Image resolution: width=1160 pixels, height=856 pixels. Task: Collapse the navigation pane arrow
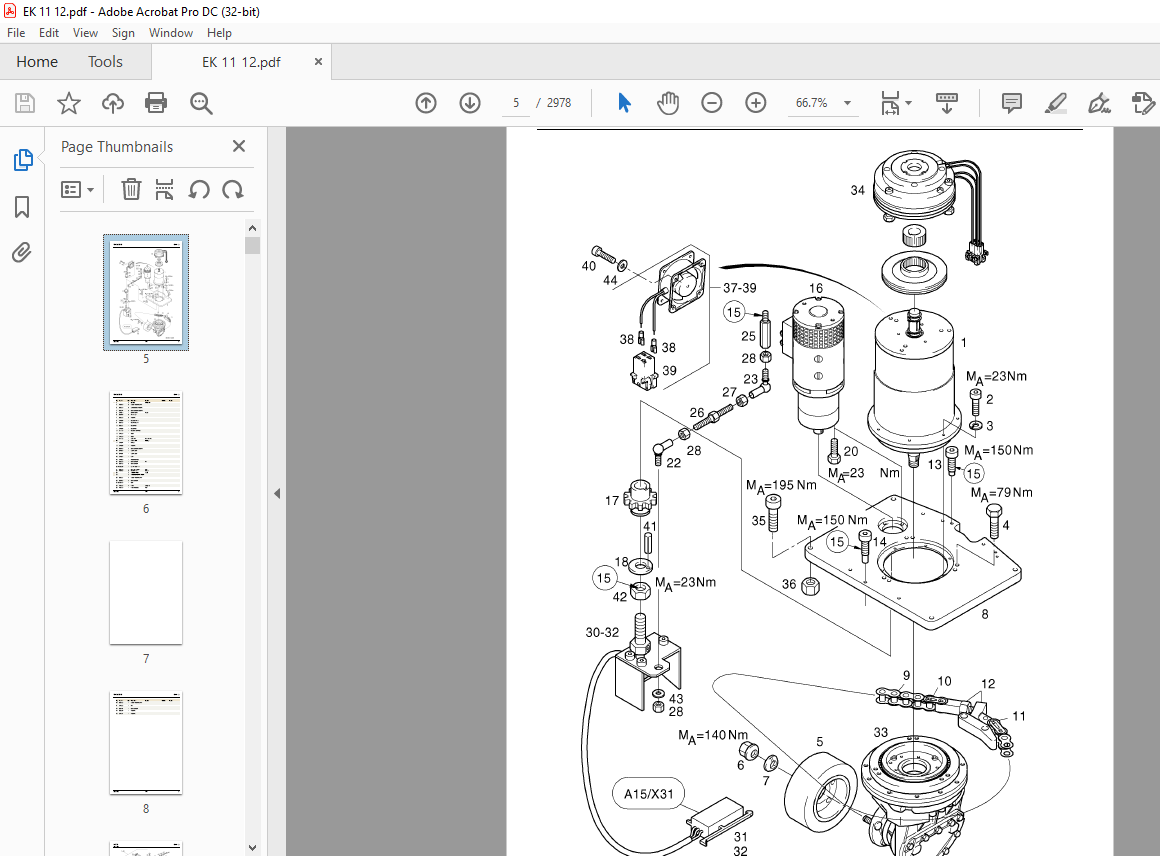coord(277,493)
